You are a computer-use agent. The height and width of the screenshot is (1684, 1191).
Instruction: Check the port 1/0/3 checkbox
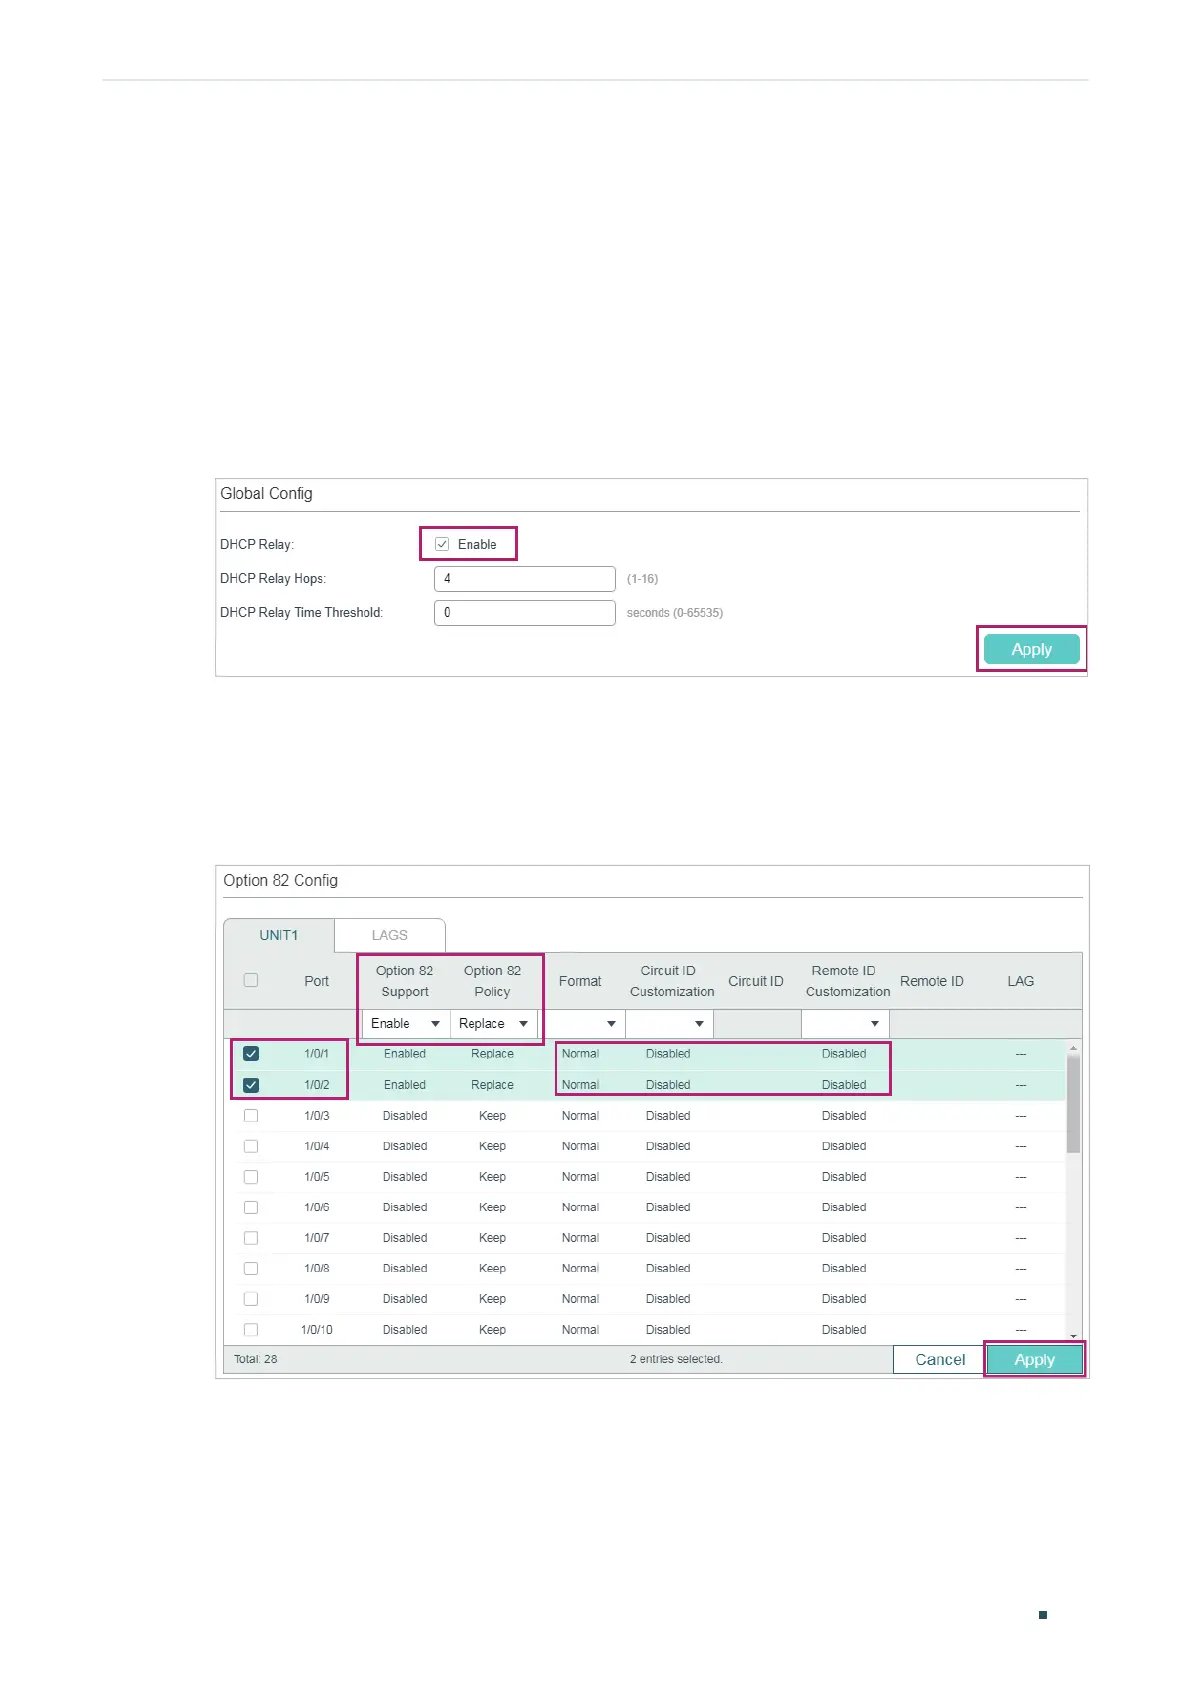point(251,1116)
